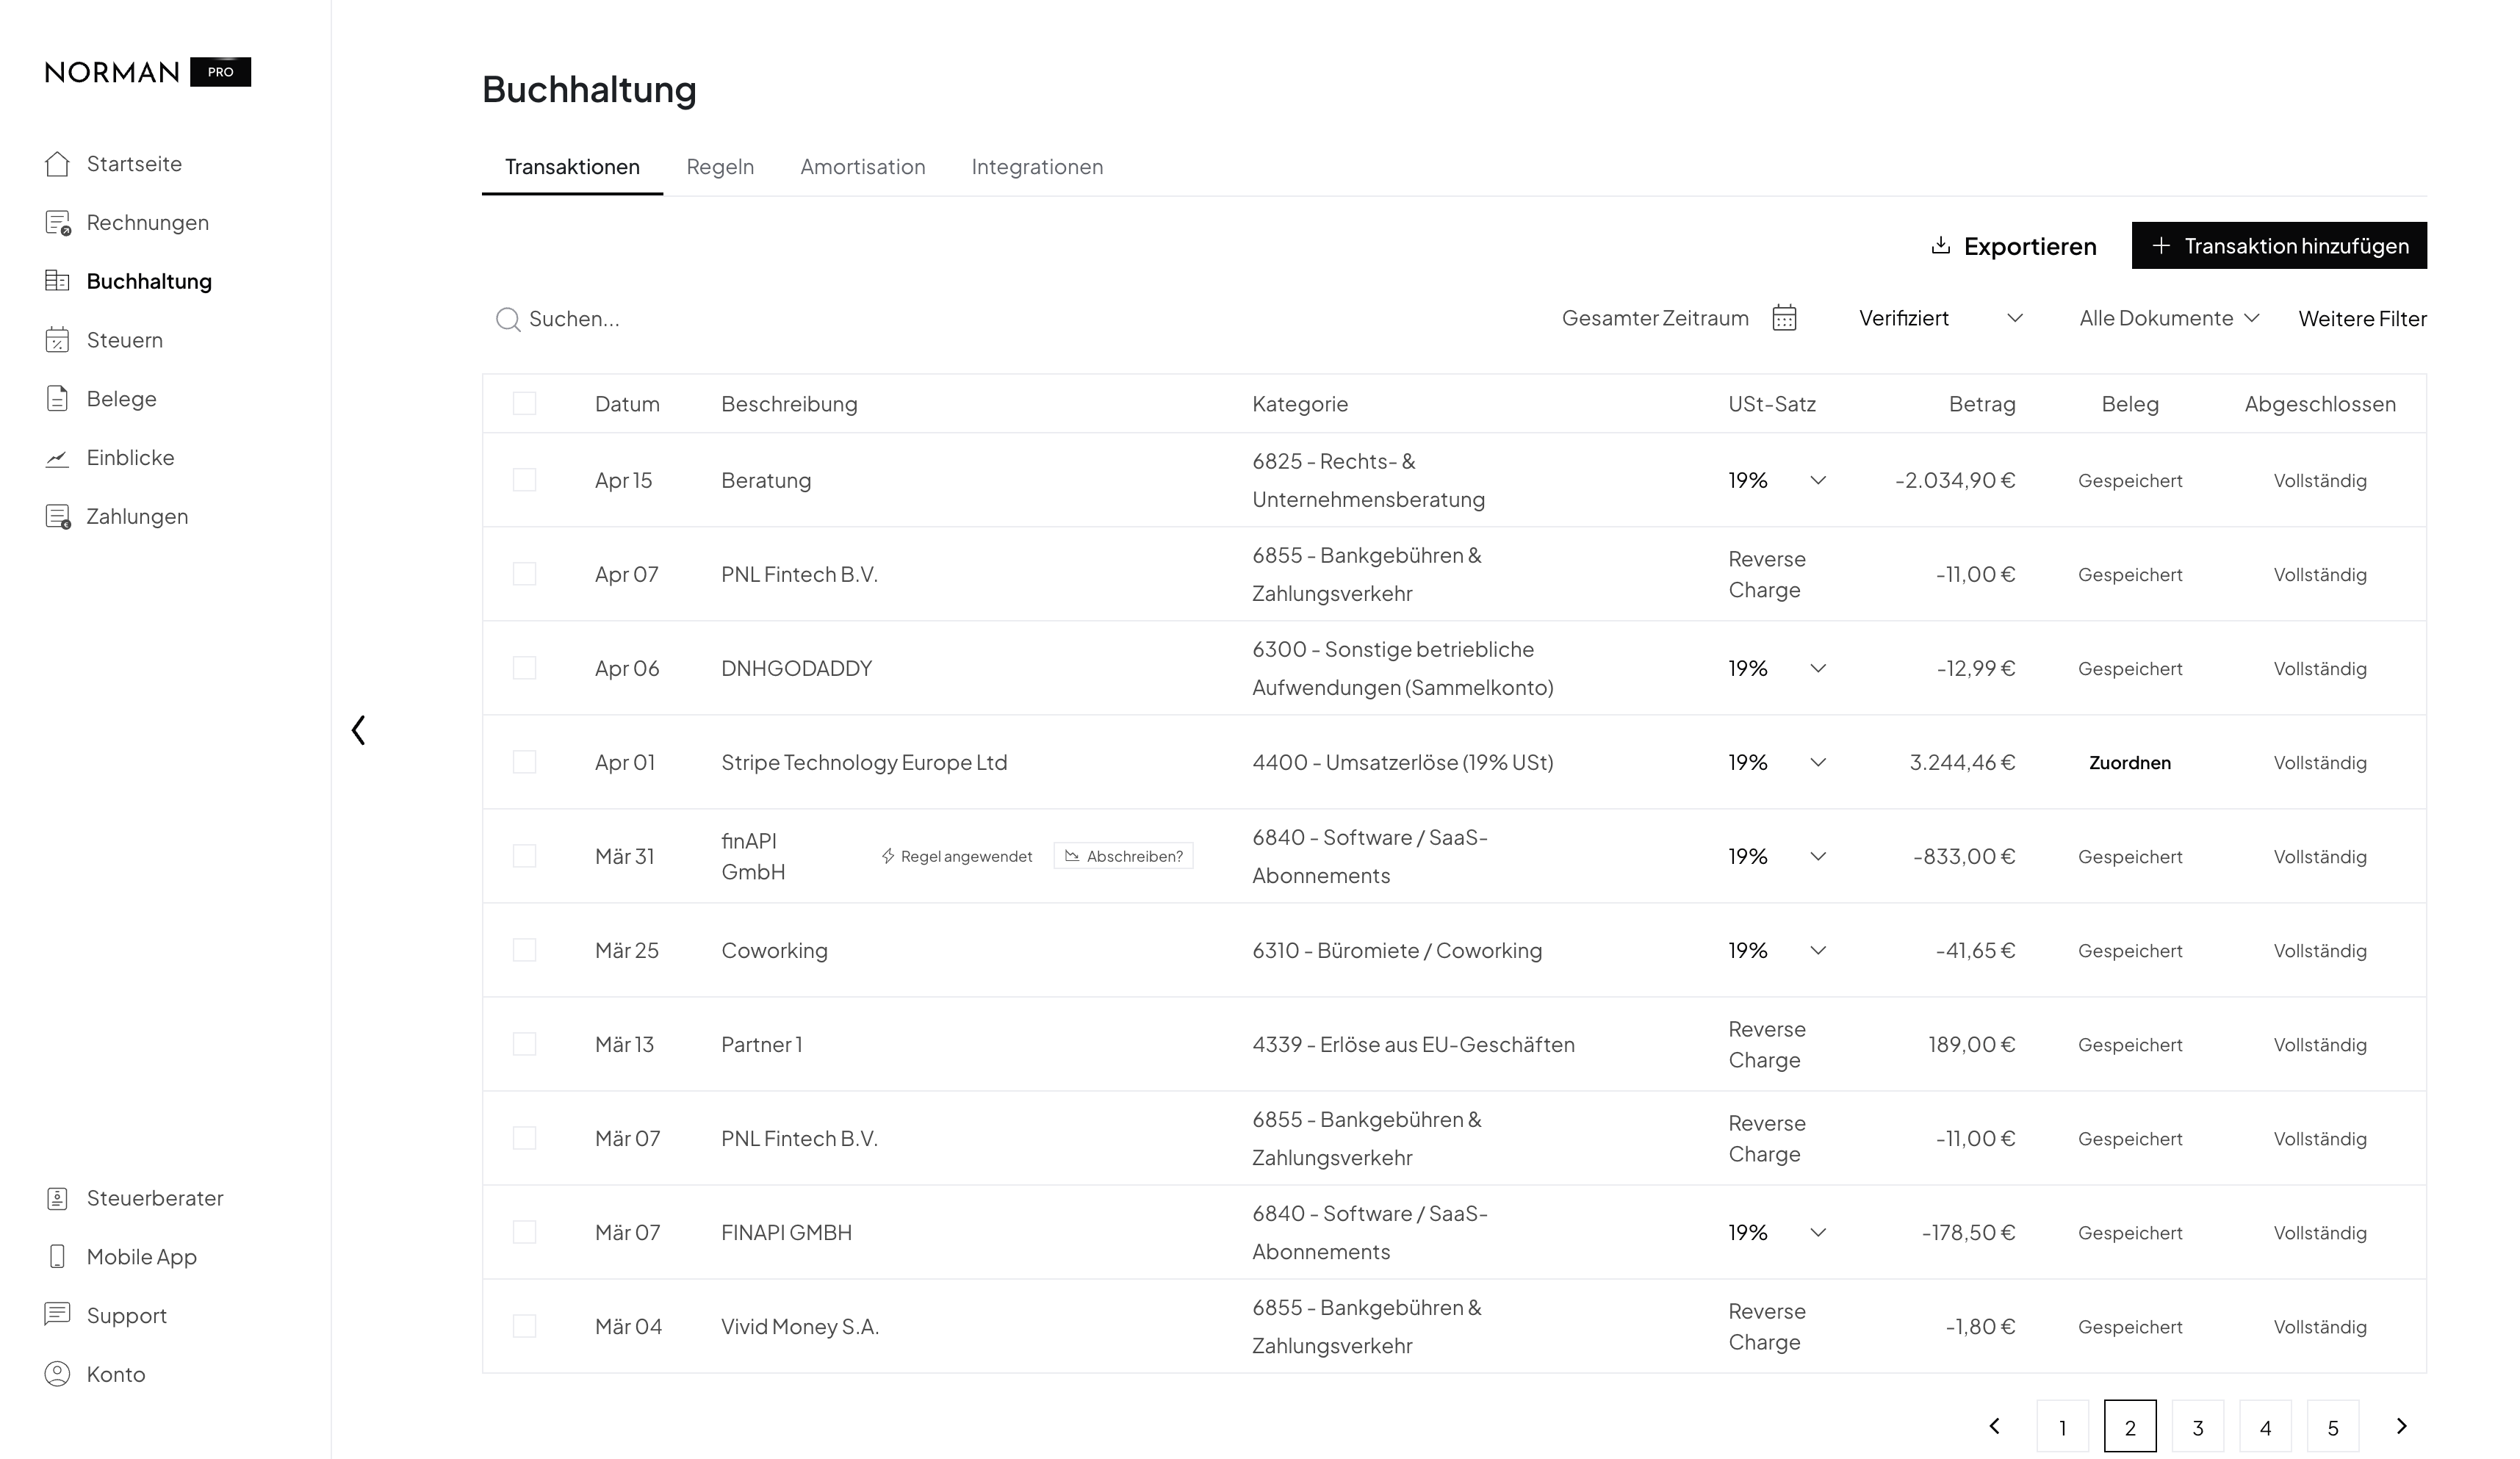Click the Einblicke chart icon
Viewport: 2520px width, 1459px height.
click(57, 458)
